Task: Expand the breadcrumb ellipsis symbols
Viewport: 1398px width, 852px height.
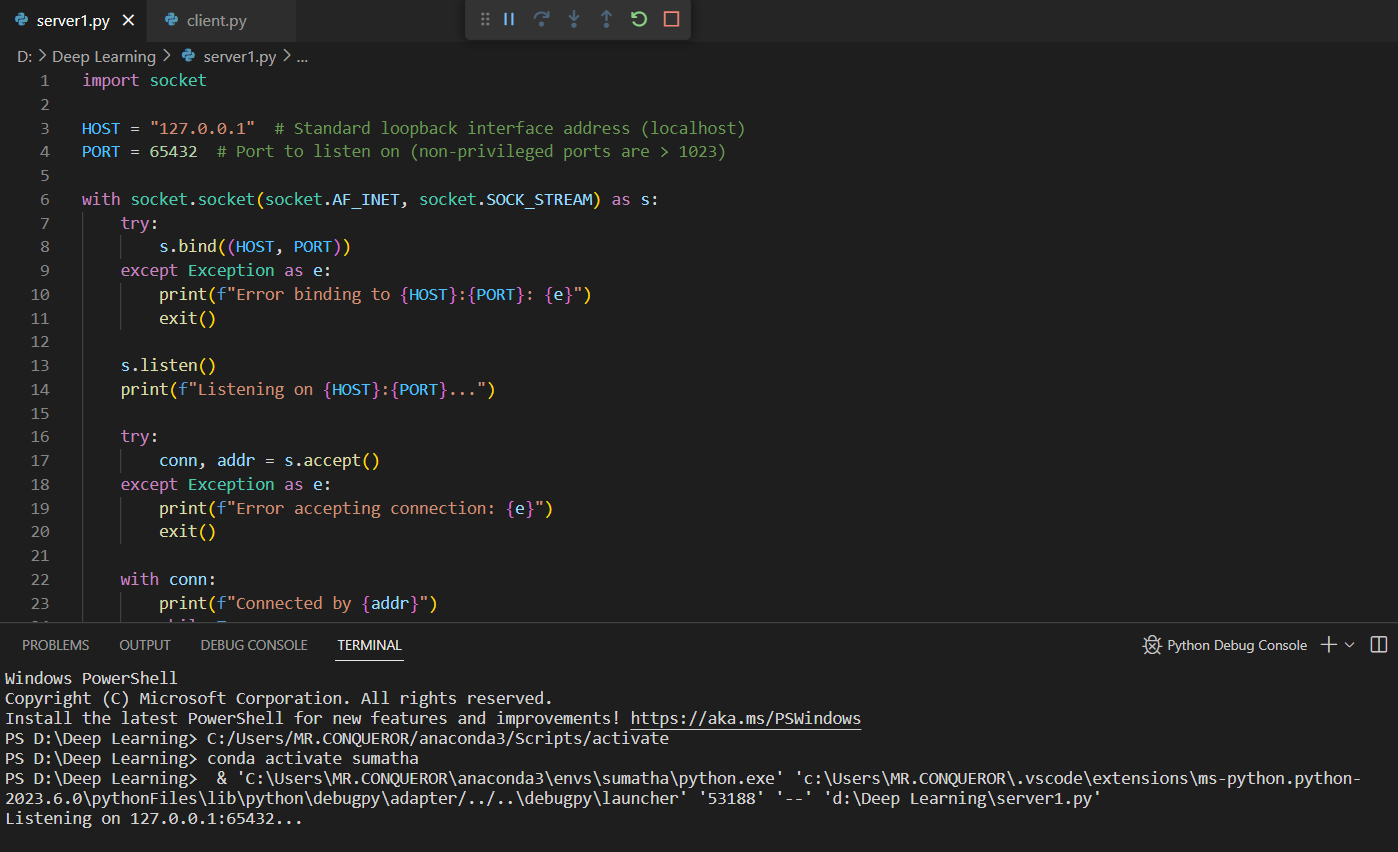Action: (x=302, y=56)
